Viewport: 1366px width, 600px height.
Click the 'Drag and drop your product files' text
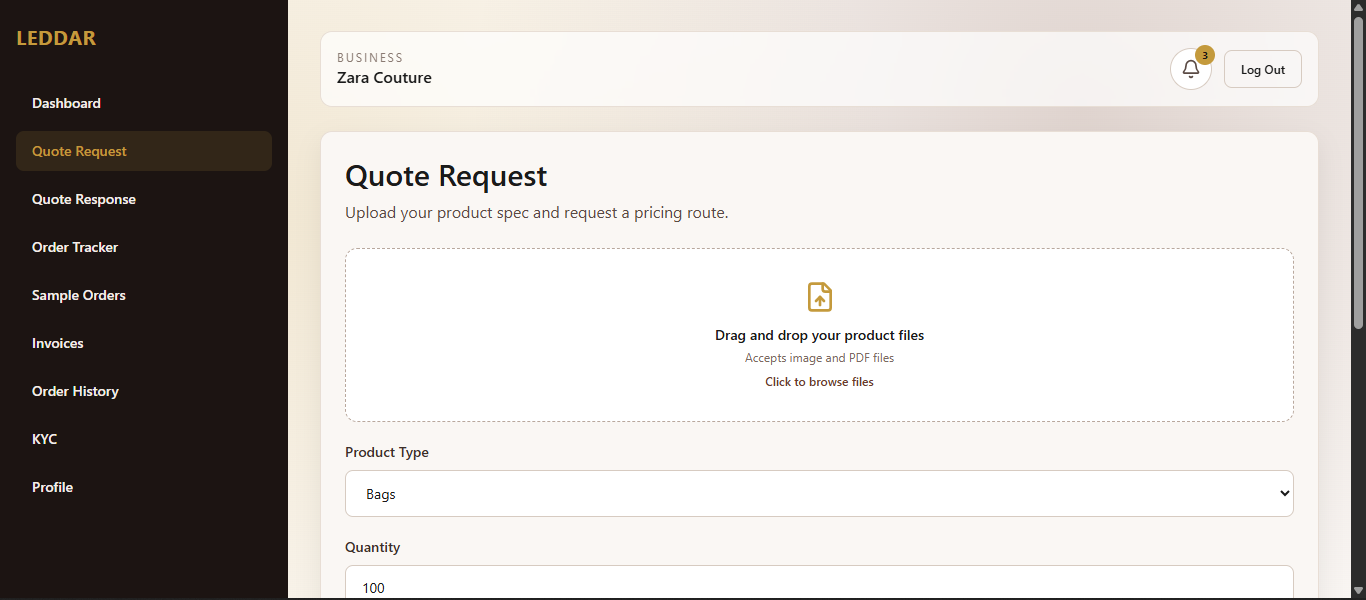tap(820, 335)
